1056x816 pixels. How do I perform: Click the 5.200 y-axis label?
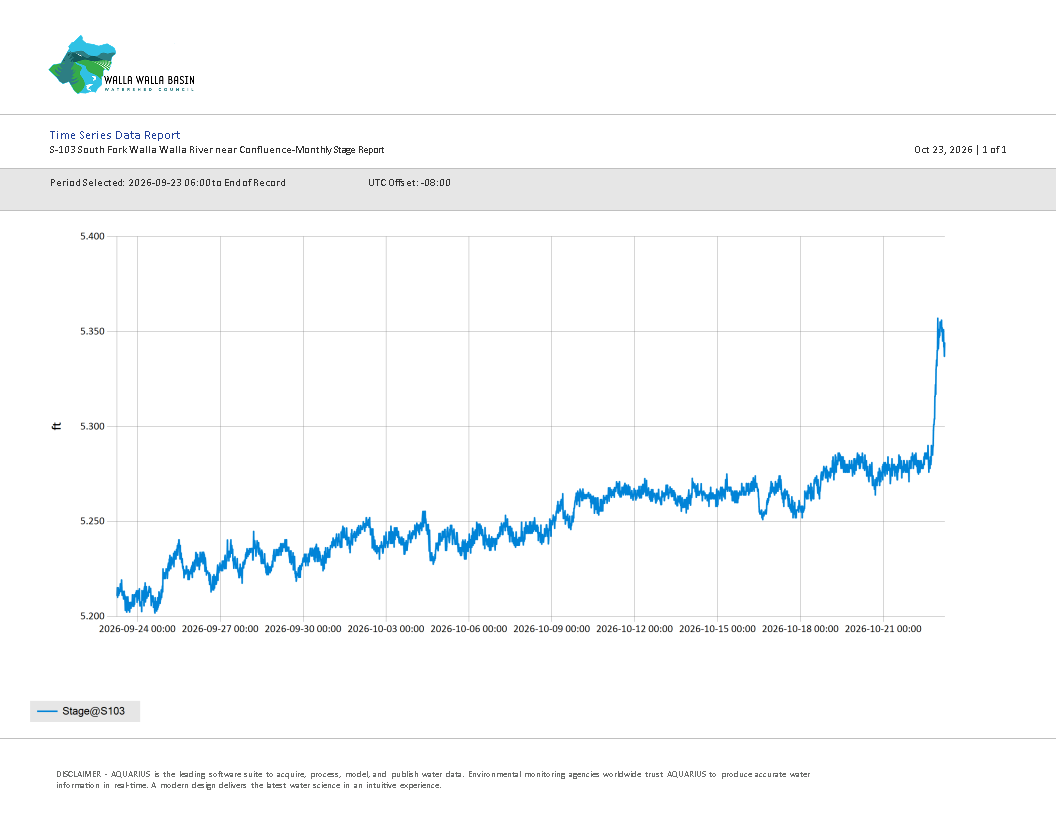(92, 616)
